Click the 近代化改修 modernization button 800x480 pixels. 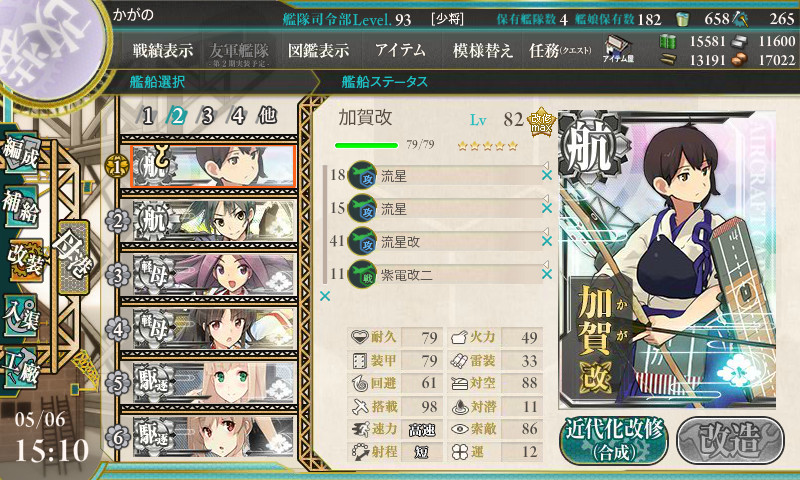(614, 440)
